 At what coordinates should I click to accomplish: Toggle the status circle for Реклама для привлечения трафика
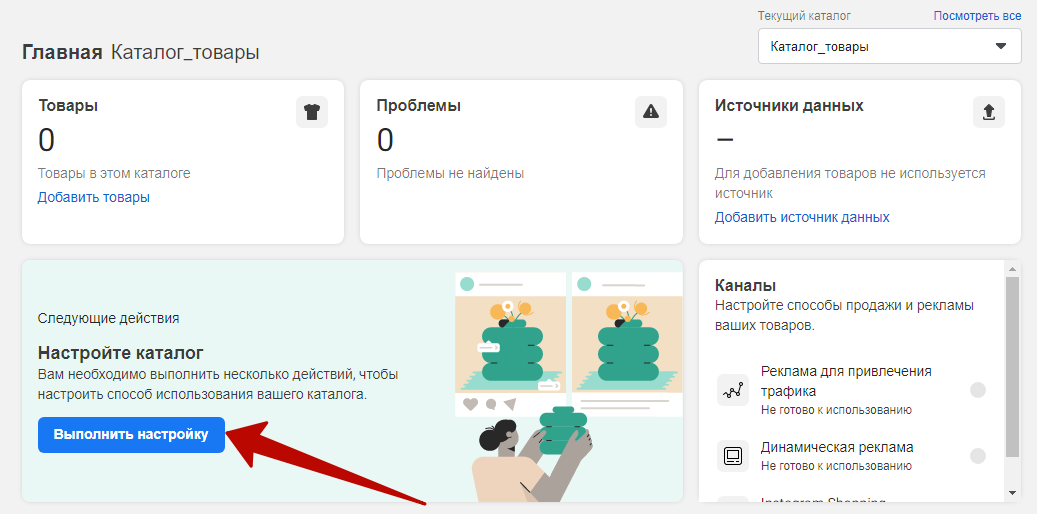(978, 390)
